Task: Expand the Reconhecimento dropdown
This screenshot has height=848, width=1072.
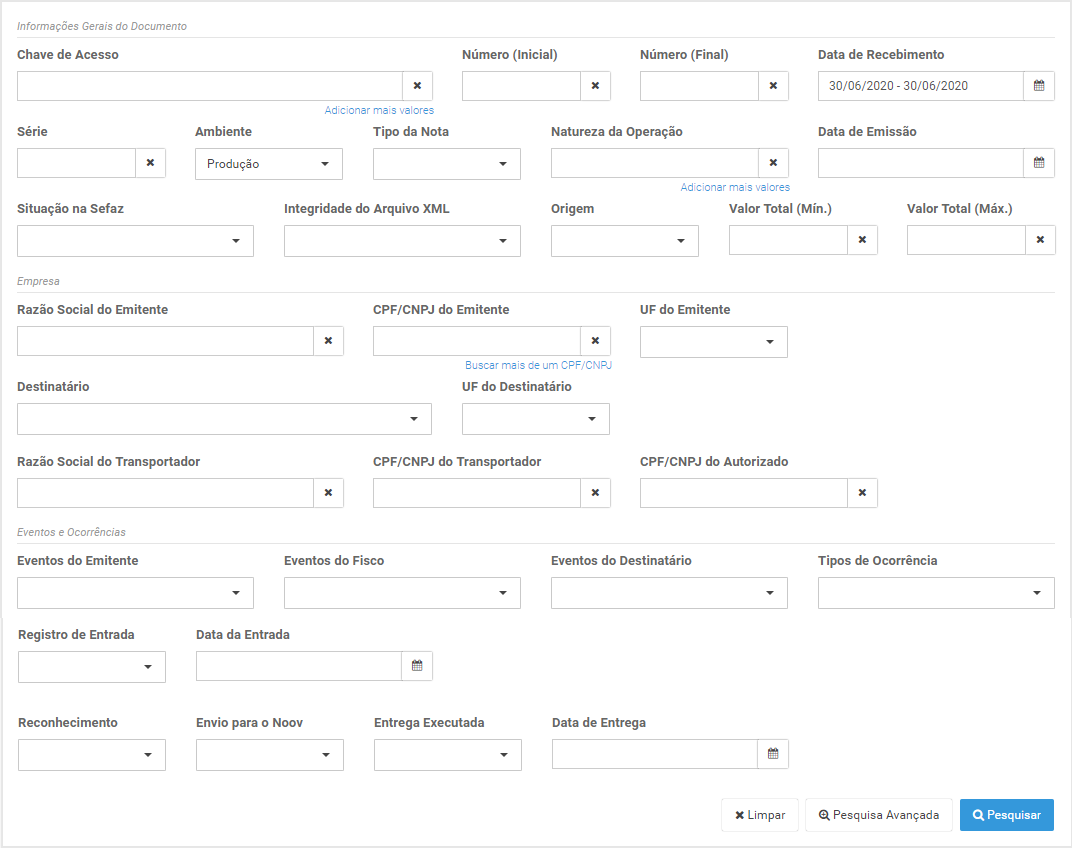Action: [92, 755]
